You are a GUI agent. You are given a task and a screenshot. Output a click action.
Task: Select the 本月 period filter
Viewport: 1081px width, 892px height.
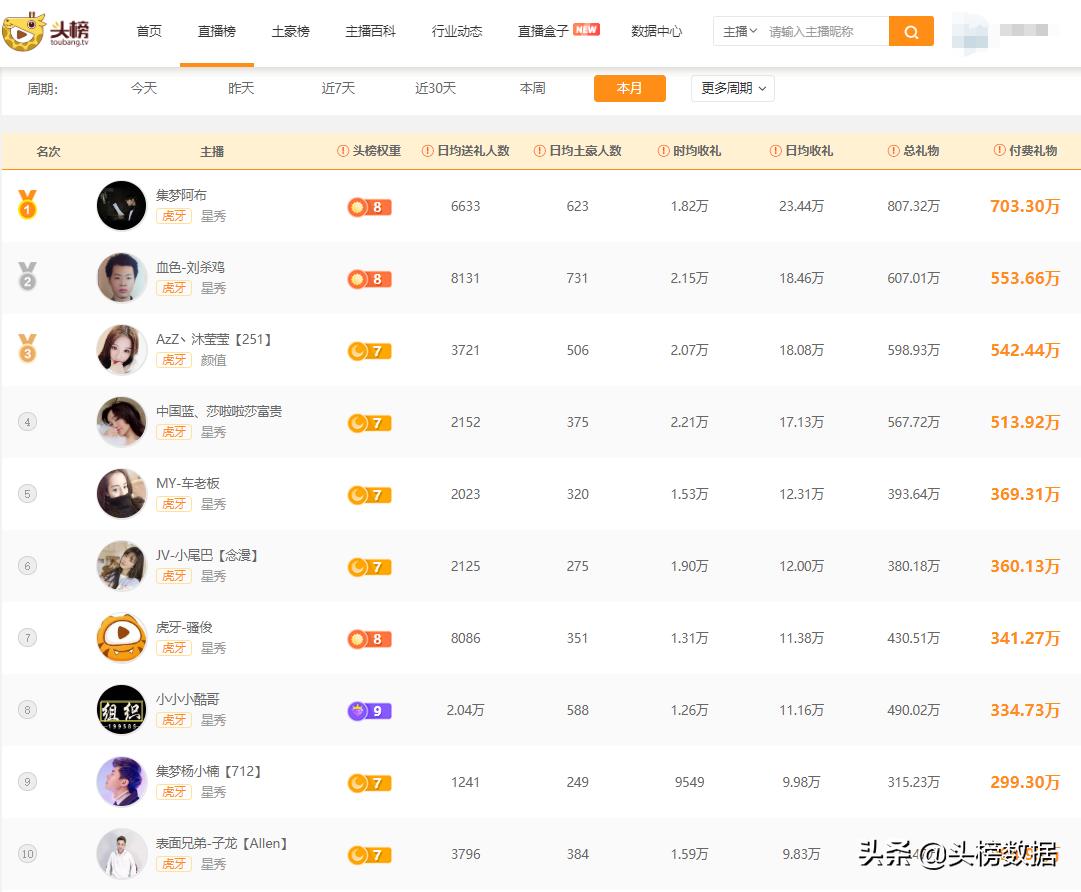tap(629, 88)
